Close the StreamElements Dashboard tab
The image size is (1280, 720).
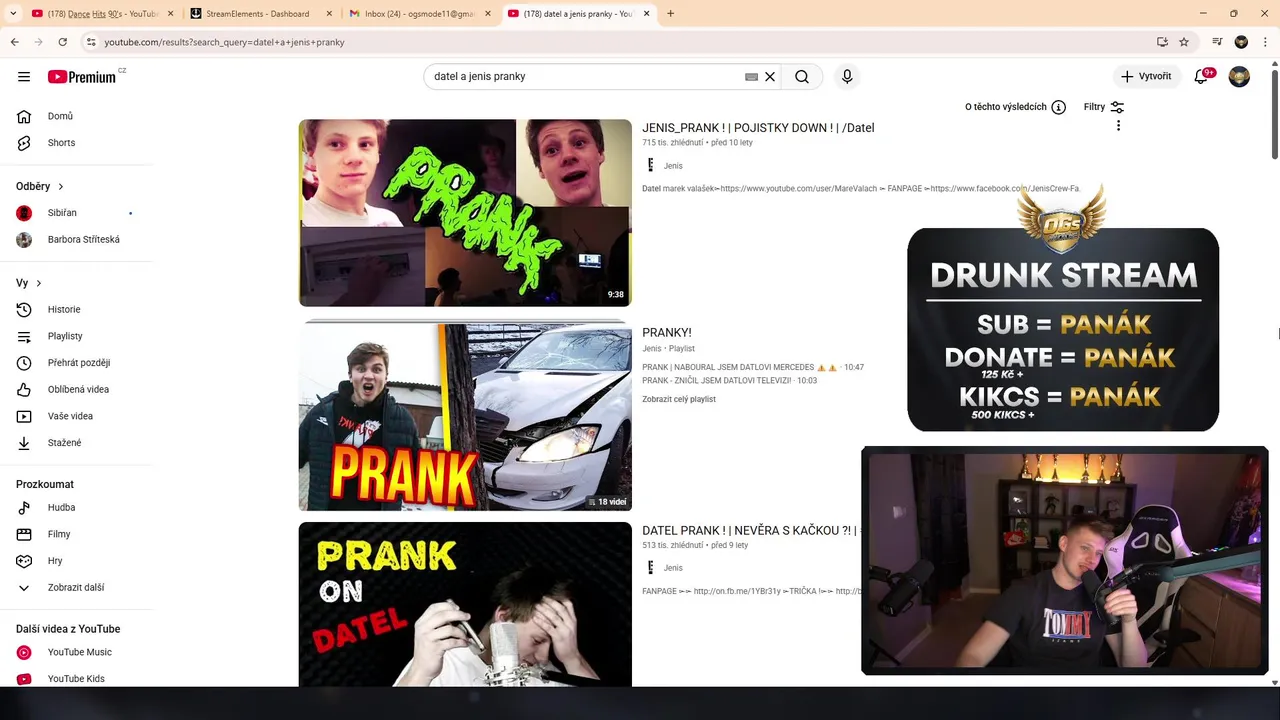coord(329,14)
